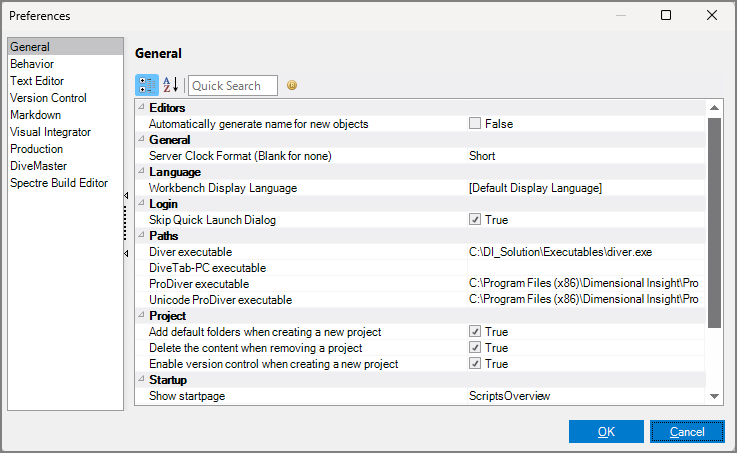Click the round gold icon beside Quick Search
Screen dimensions: 737x453
pyautogui.click(x=292, y=85)
